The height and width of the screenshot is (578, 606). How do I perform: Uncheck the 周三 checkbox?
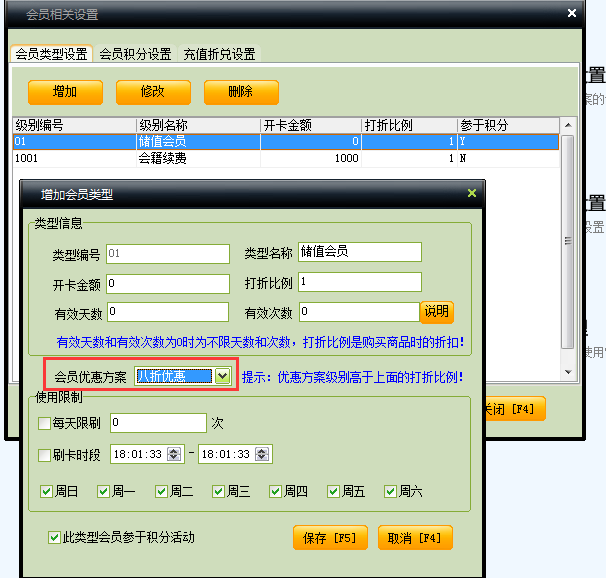220,491
